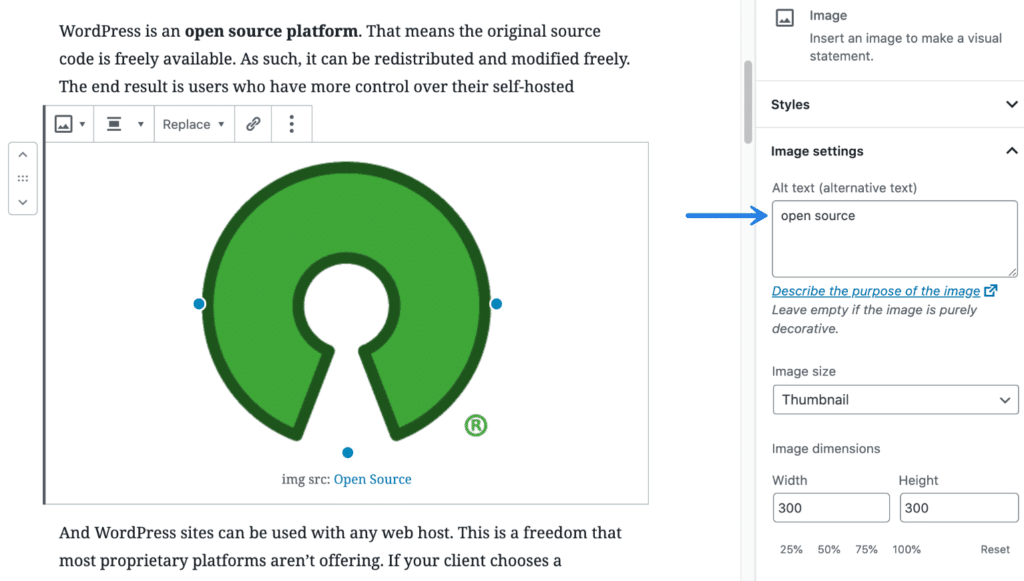Collapse the Image settings panel
Viewport: 1024px width, 581px height.
tap(893, 151)
